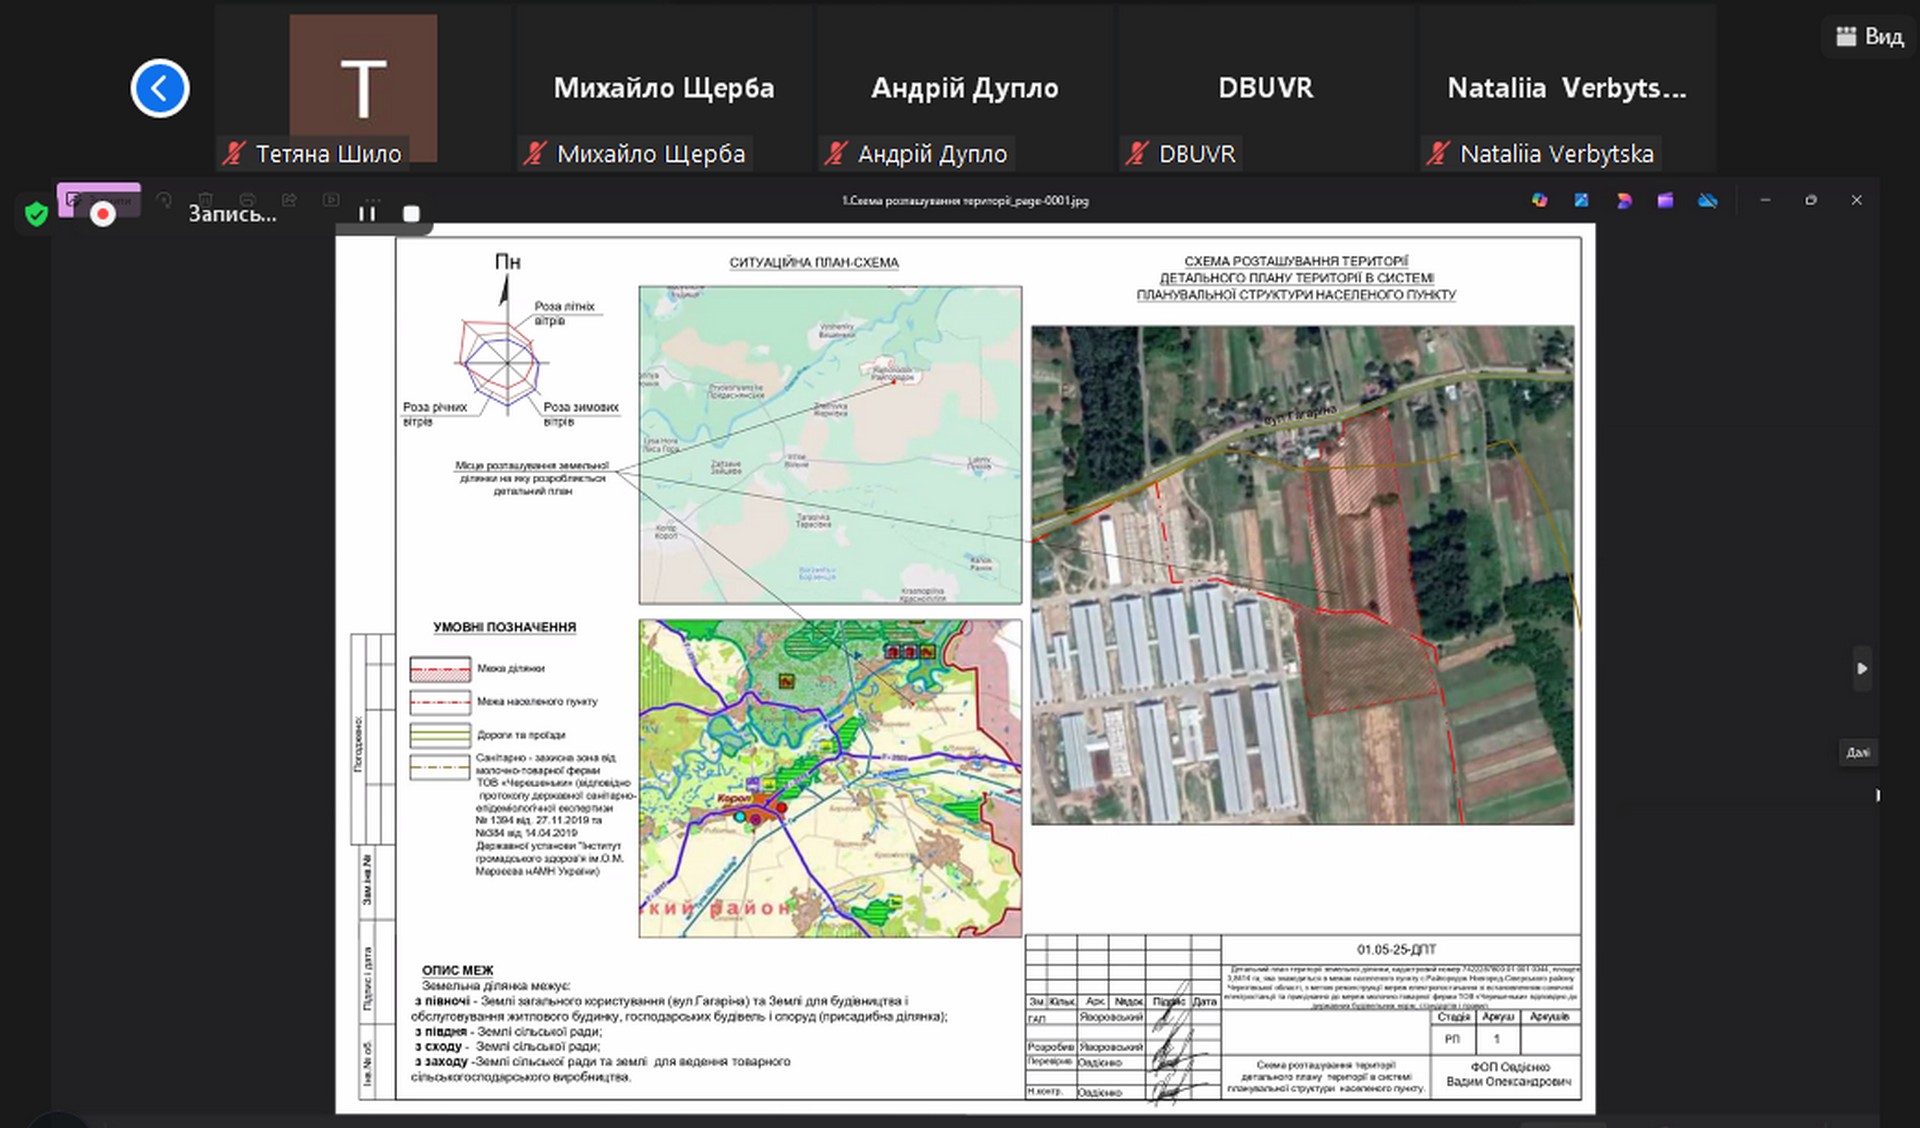Click the Designer icon in title bar

click(x=1623, y=200)
